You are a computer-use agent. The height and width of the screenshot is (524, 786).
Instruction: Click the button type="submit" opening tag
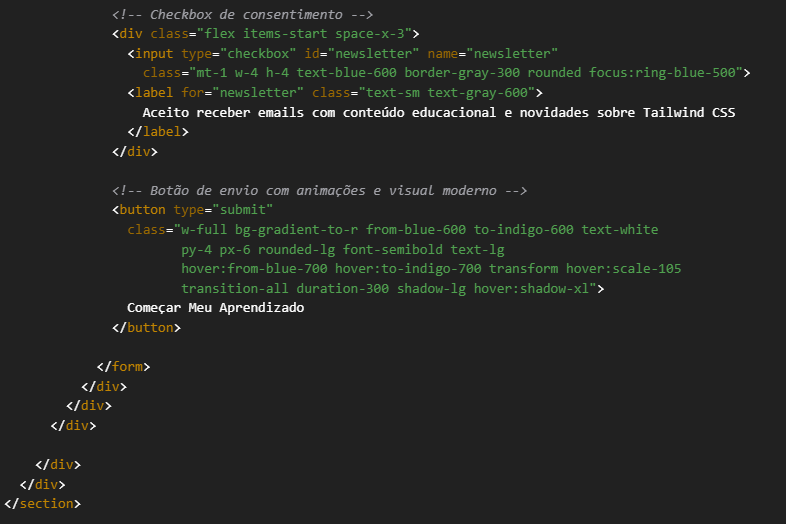tap(192, 210)
